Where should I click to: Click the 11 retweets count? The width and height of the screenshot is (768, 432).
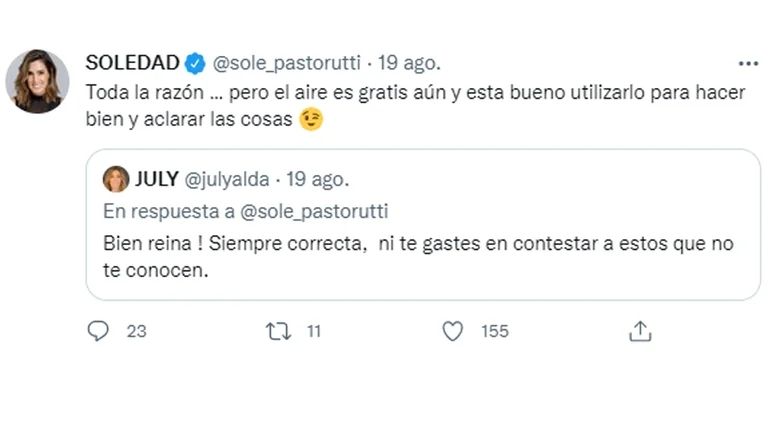click(x=313, y=331)
